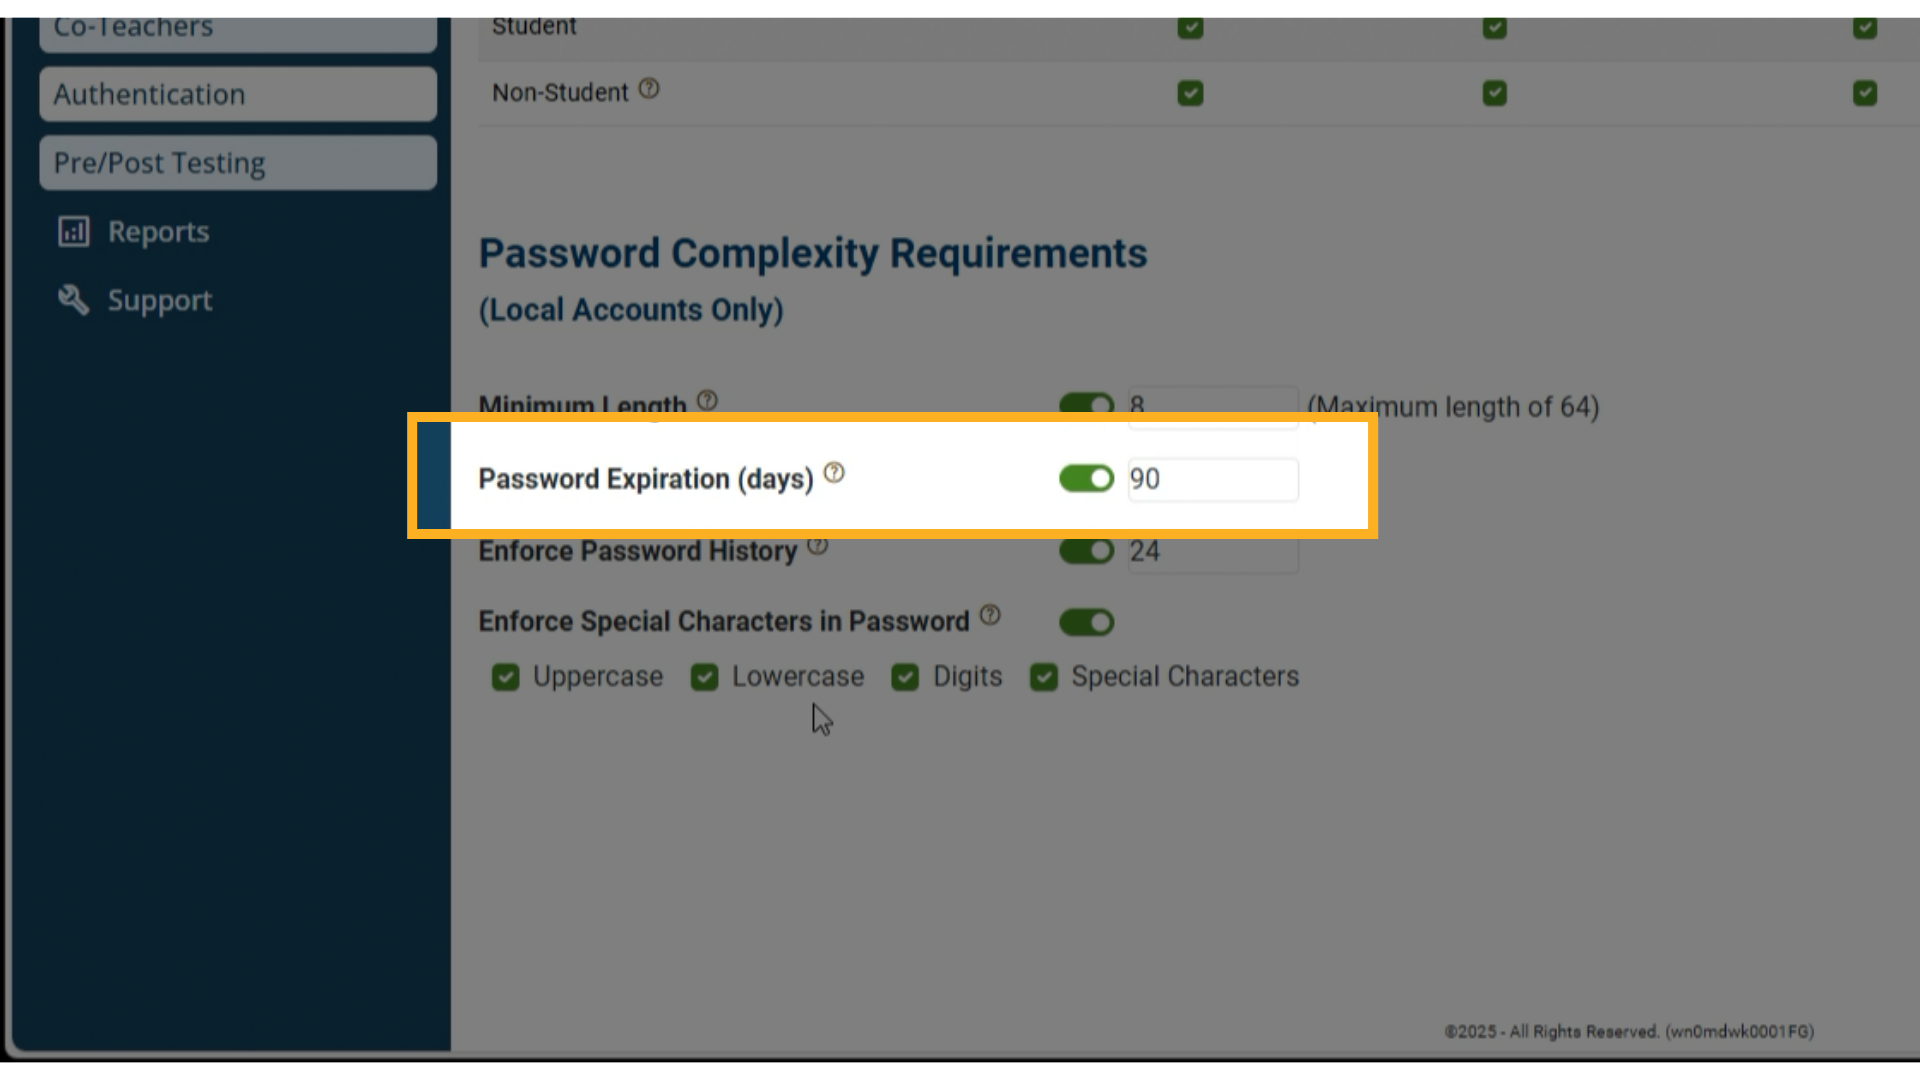Click the Support wrench icon
Viewport: 1920px width, 1080px height.
tap(72, 300)
